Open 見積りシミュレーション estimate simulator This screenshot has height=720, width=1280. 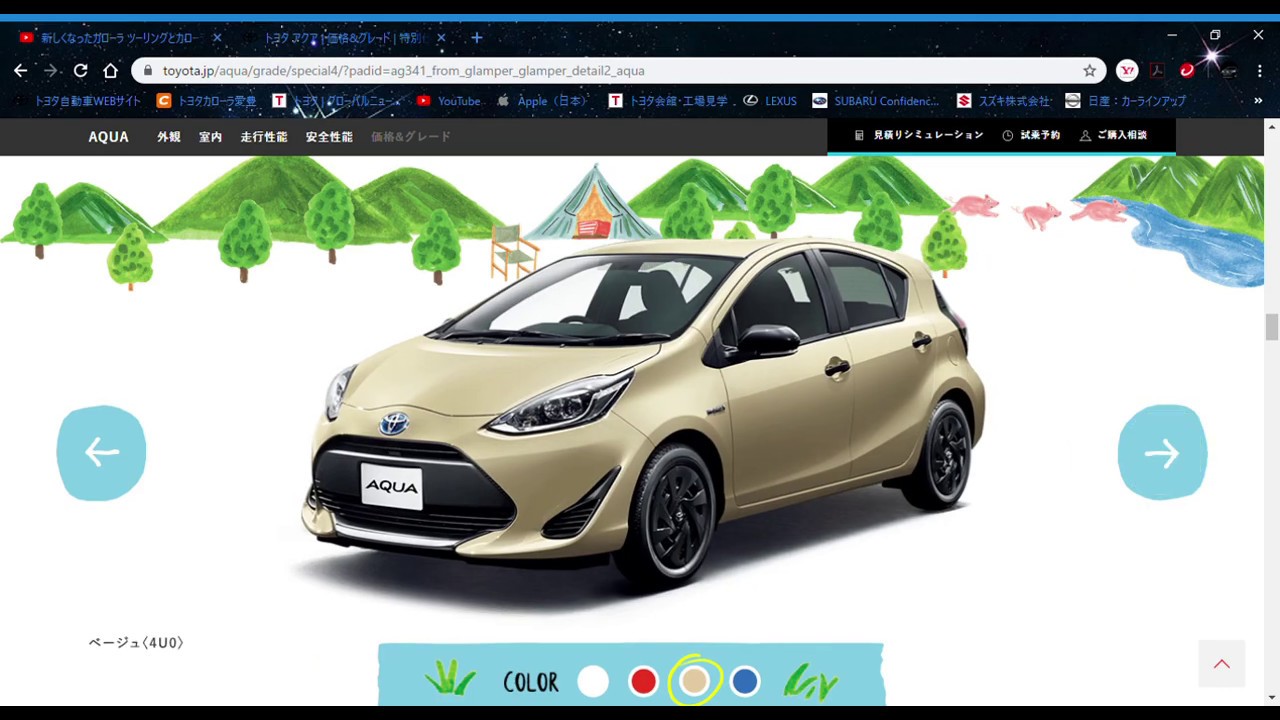[919, 135]
